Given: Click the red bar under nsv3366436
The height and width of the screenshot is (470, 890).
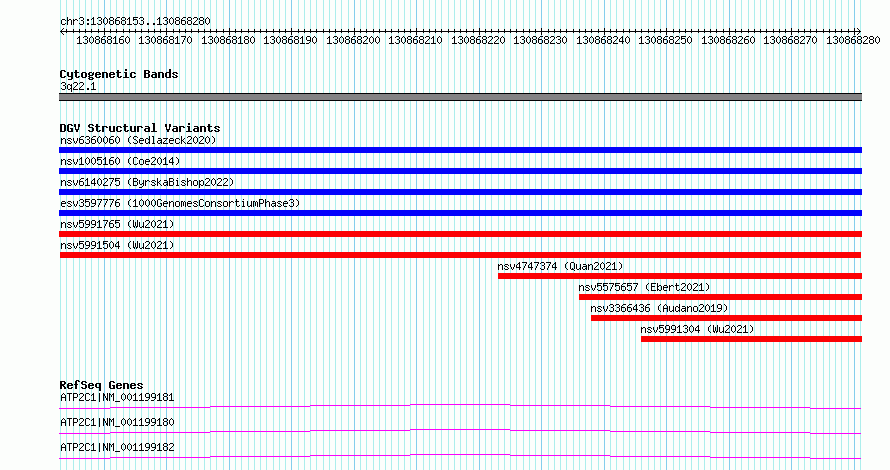Looking at the screenshot, I should click(727, 318).
